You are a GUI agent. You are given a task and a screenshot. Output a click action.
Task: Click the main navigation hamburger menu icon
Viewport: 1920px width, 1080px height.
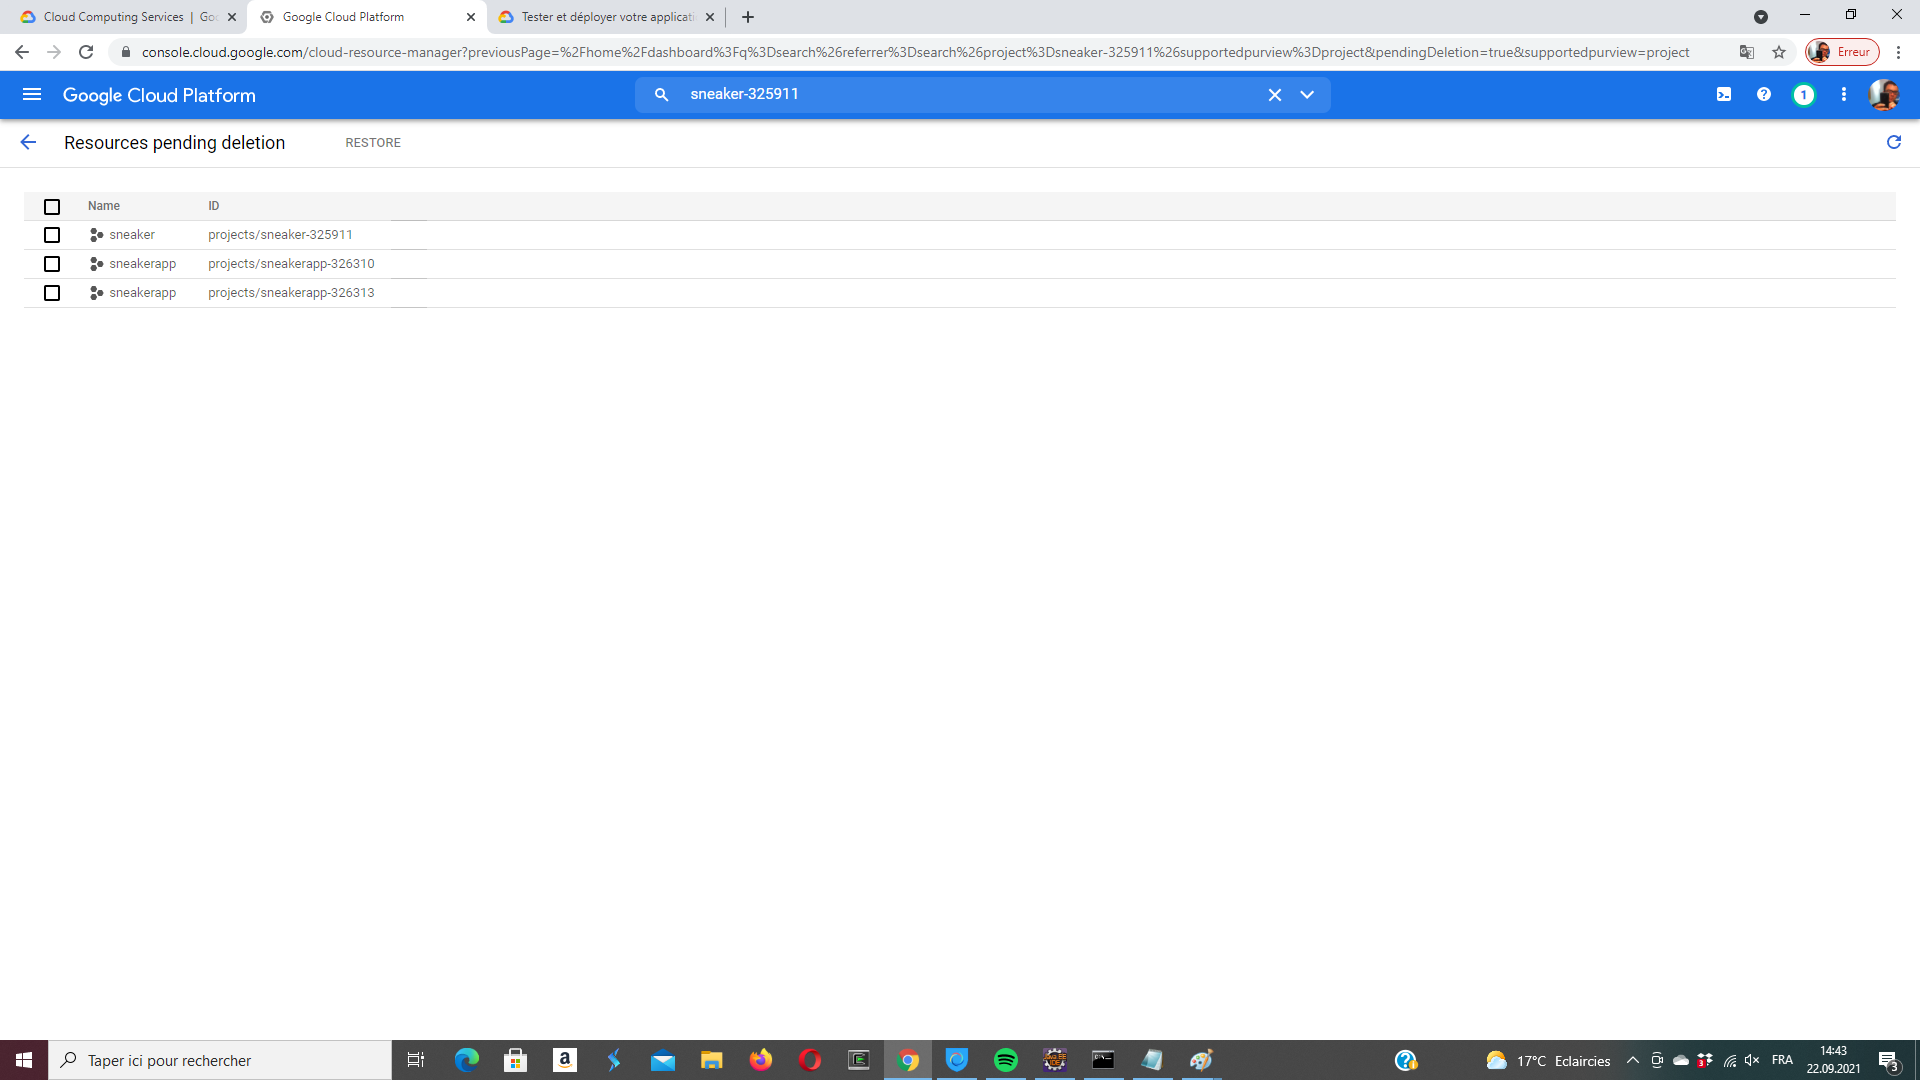click(32, 94)
